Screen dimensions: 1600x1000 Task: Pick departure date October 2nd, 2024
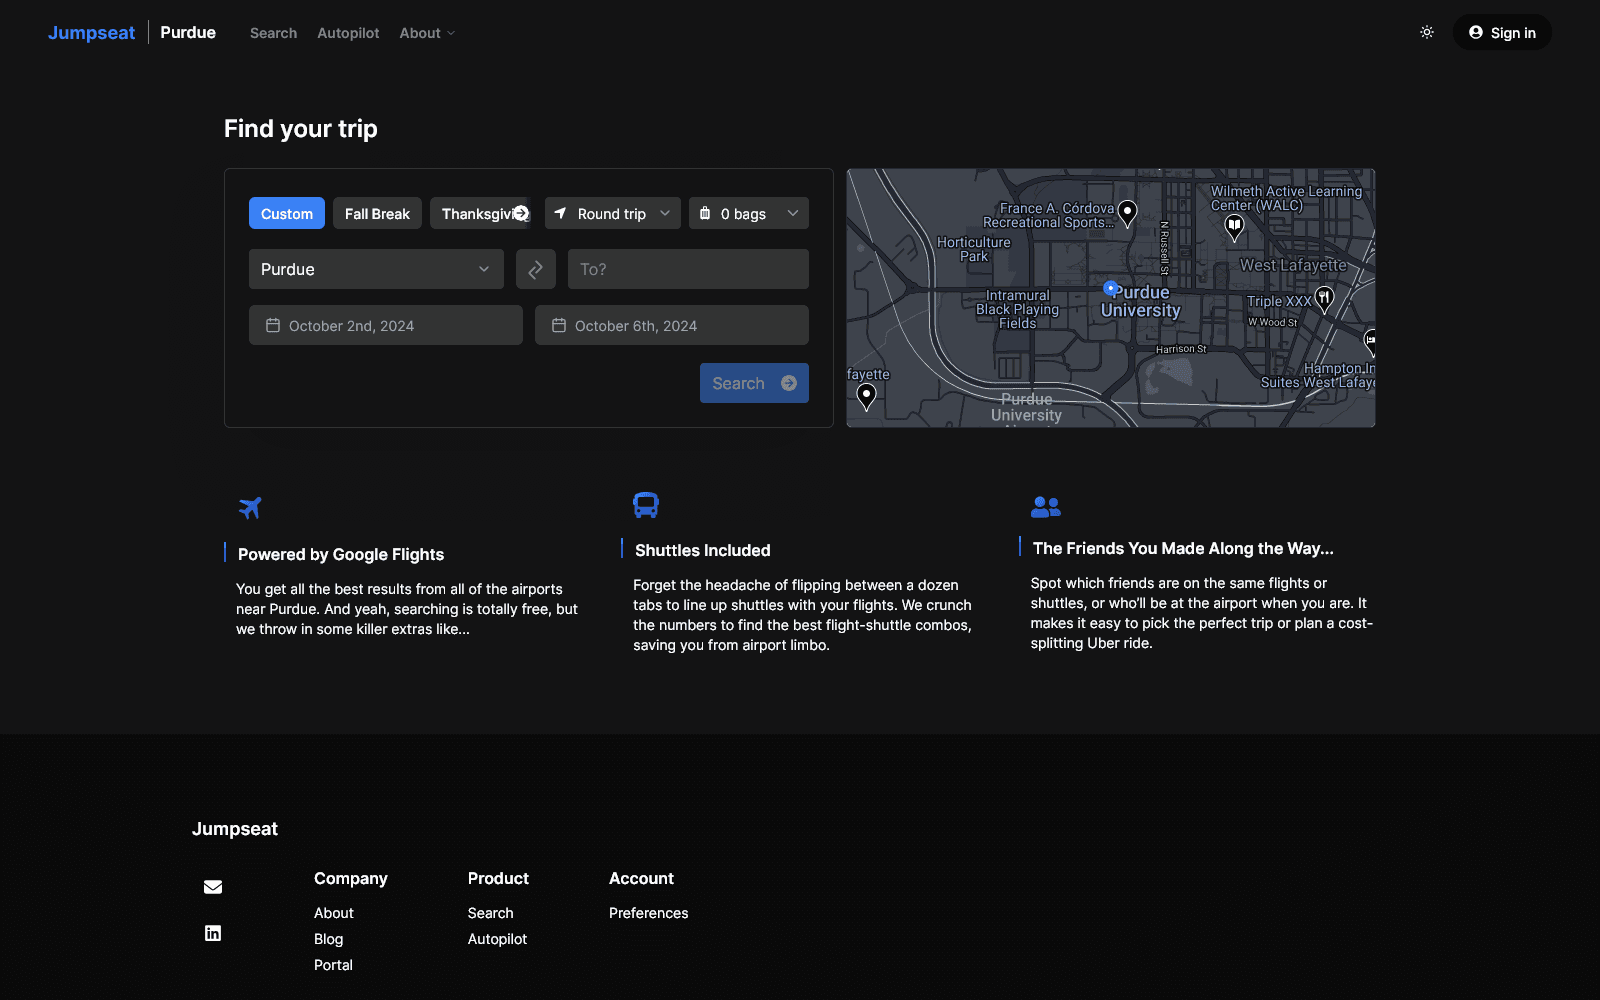pos(386,325)
